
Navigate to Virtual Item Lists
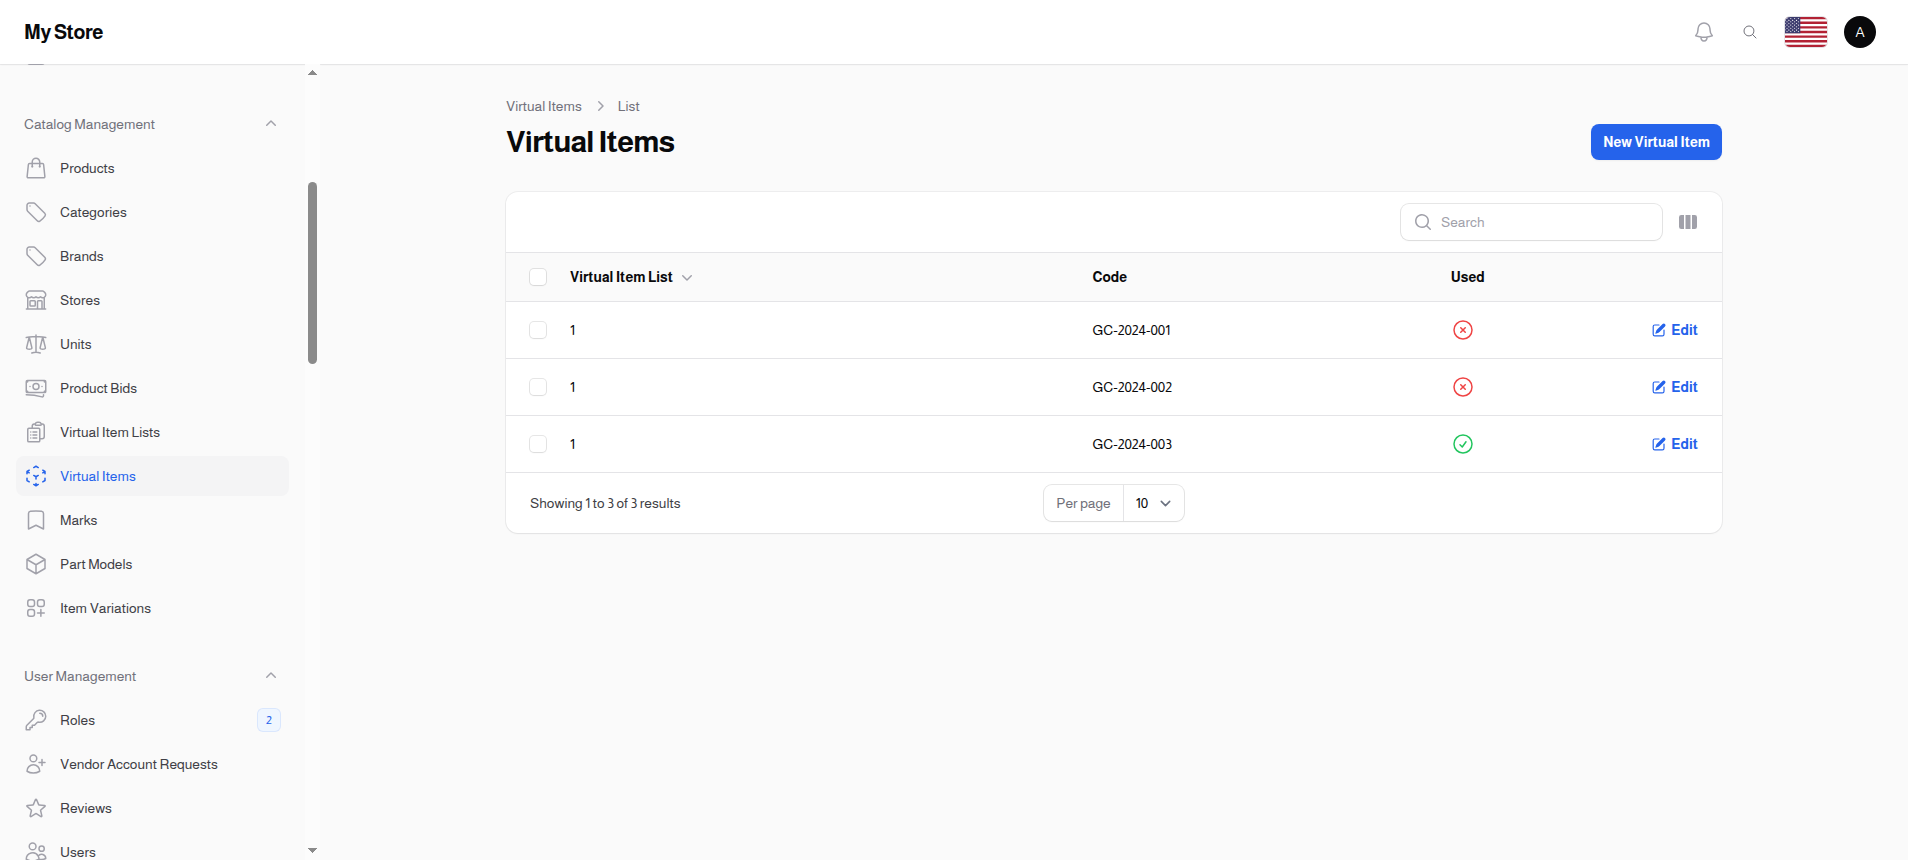[x=152, y=432]
